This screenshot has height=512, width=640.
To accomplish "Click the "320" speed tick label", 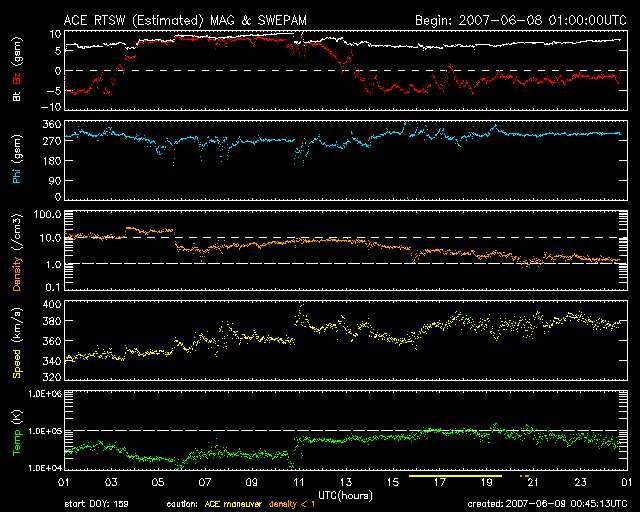I will point(52,377).
